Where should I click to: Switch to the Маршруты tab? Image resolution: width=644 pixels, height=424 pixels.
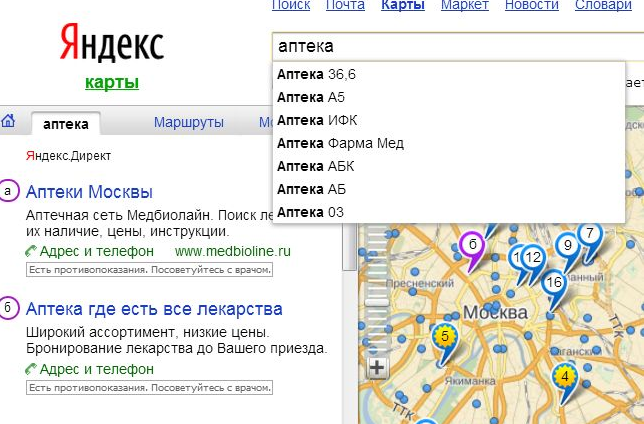(x=188, y=123)
